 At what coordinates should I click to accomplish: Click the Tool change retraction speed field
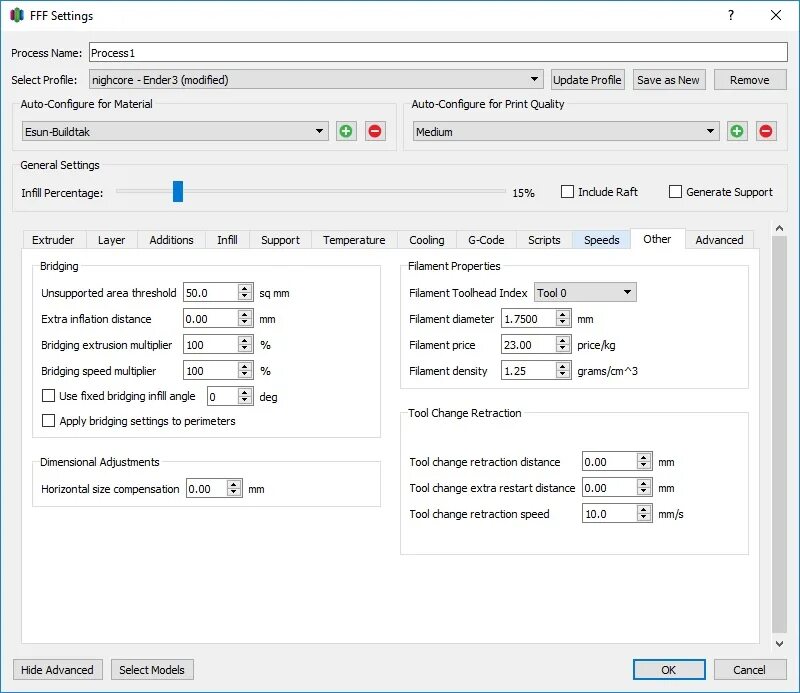610,513
